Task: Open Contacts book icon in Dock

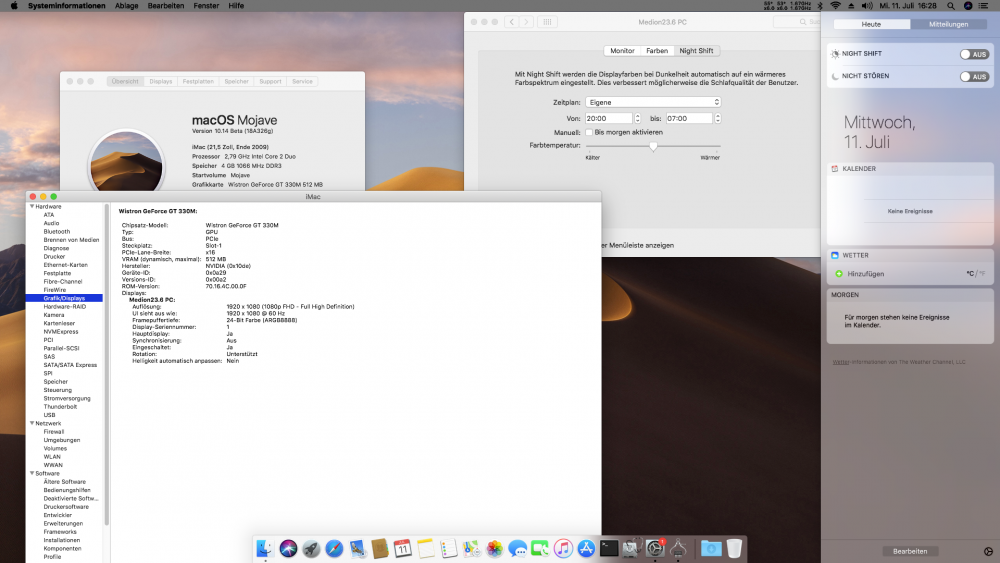Action: (380, 548)
